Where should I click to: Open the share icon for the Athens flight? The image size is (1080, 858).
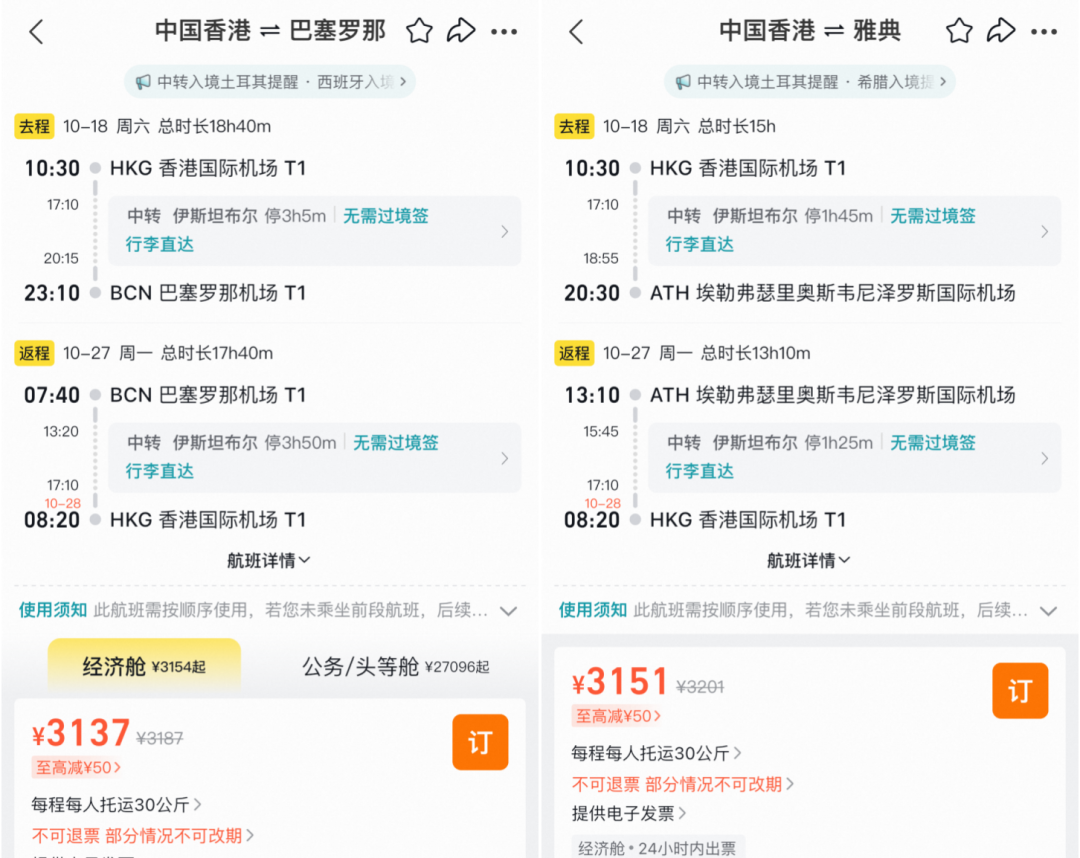pos(1002,31)
